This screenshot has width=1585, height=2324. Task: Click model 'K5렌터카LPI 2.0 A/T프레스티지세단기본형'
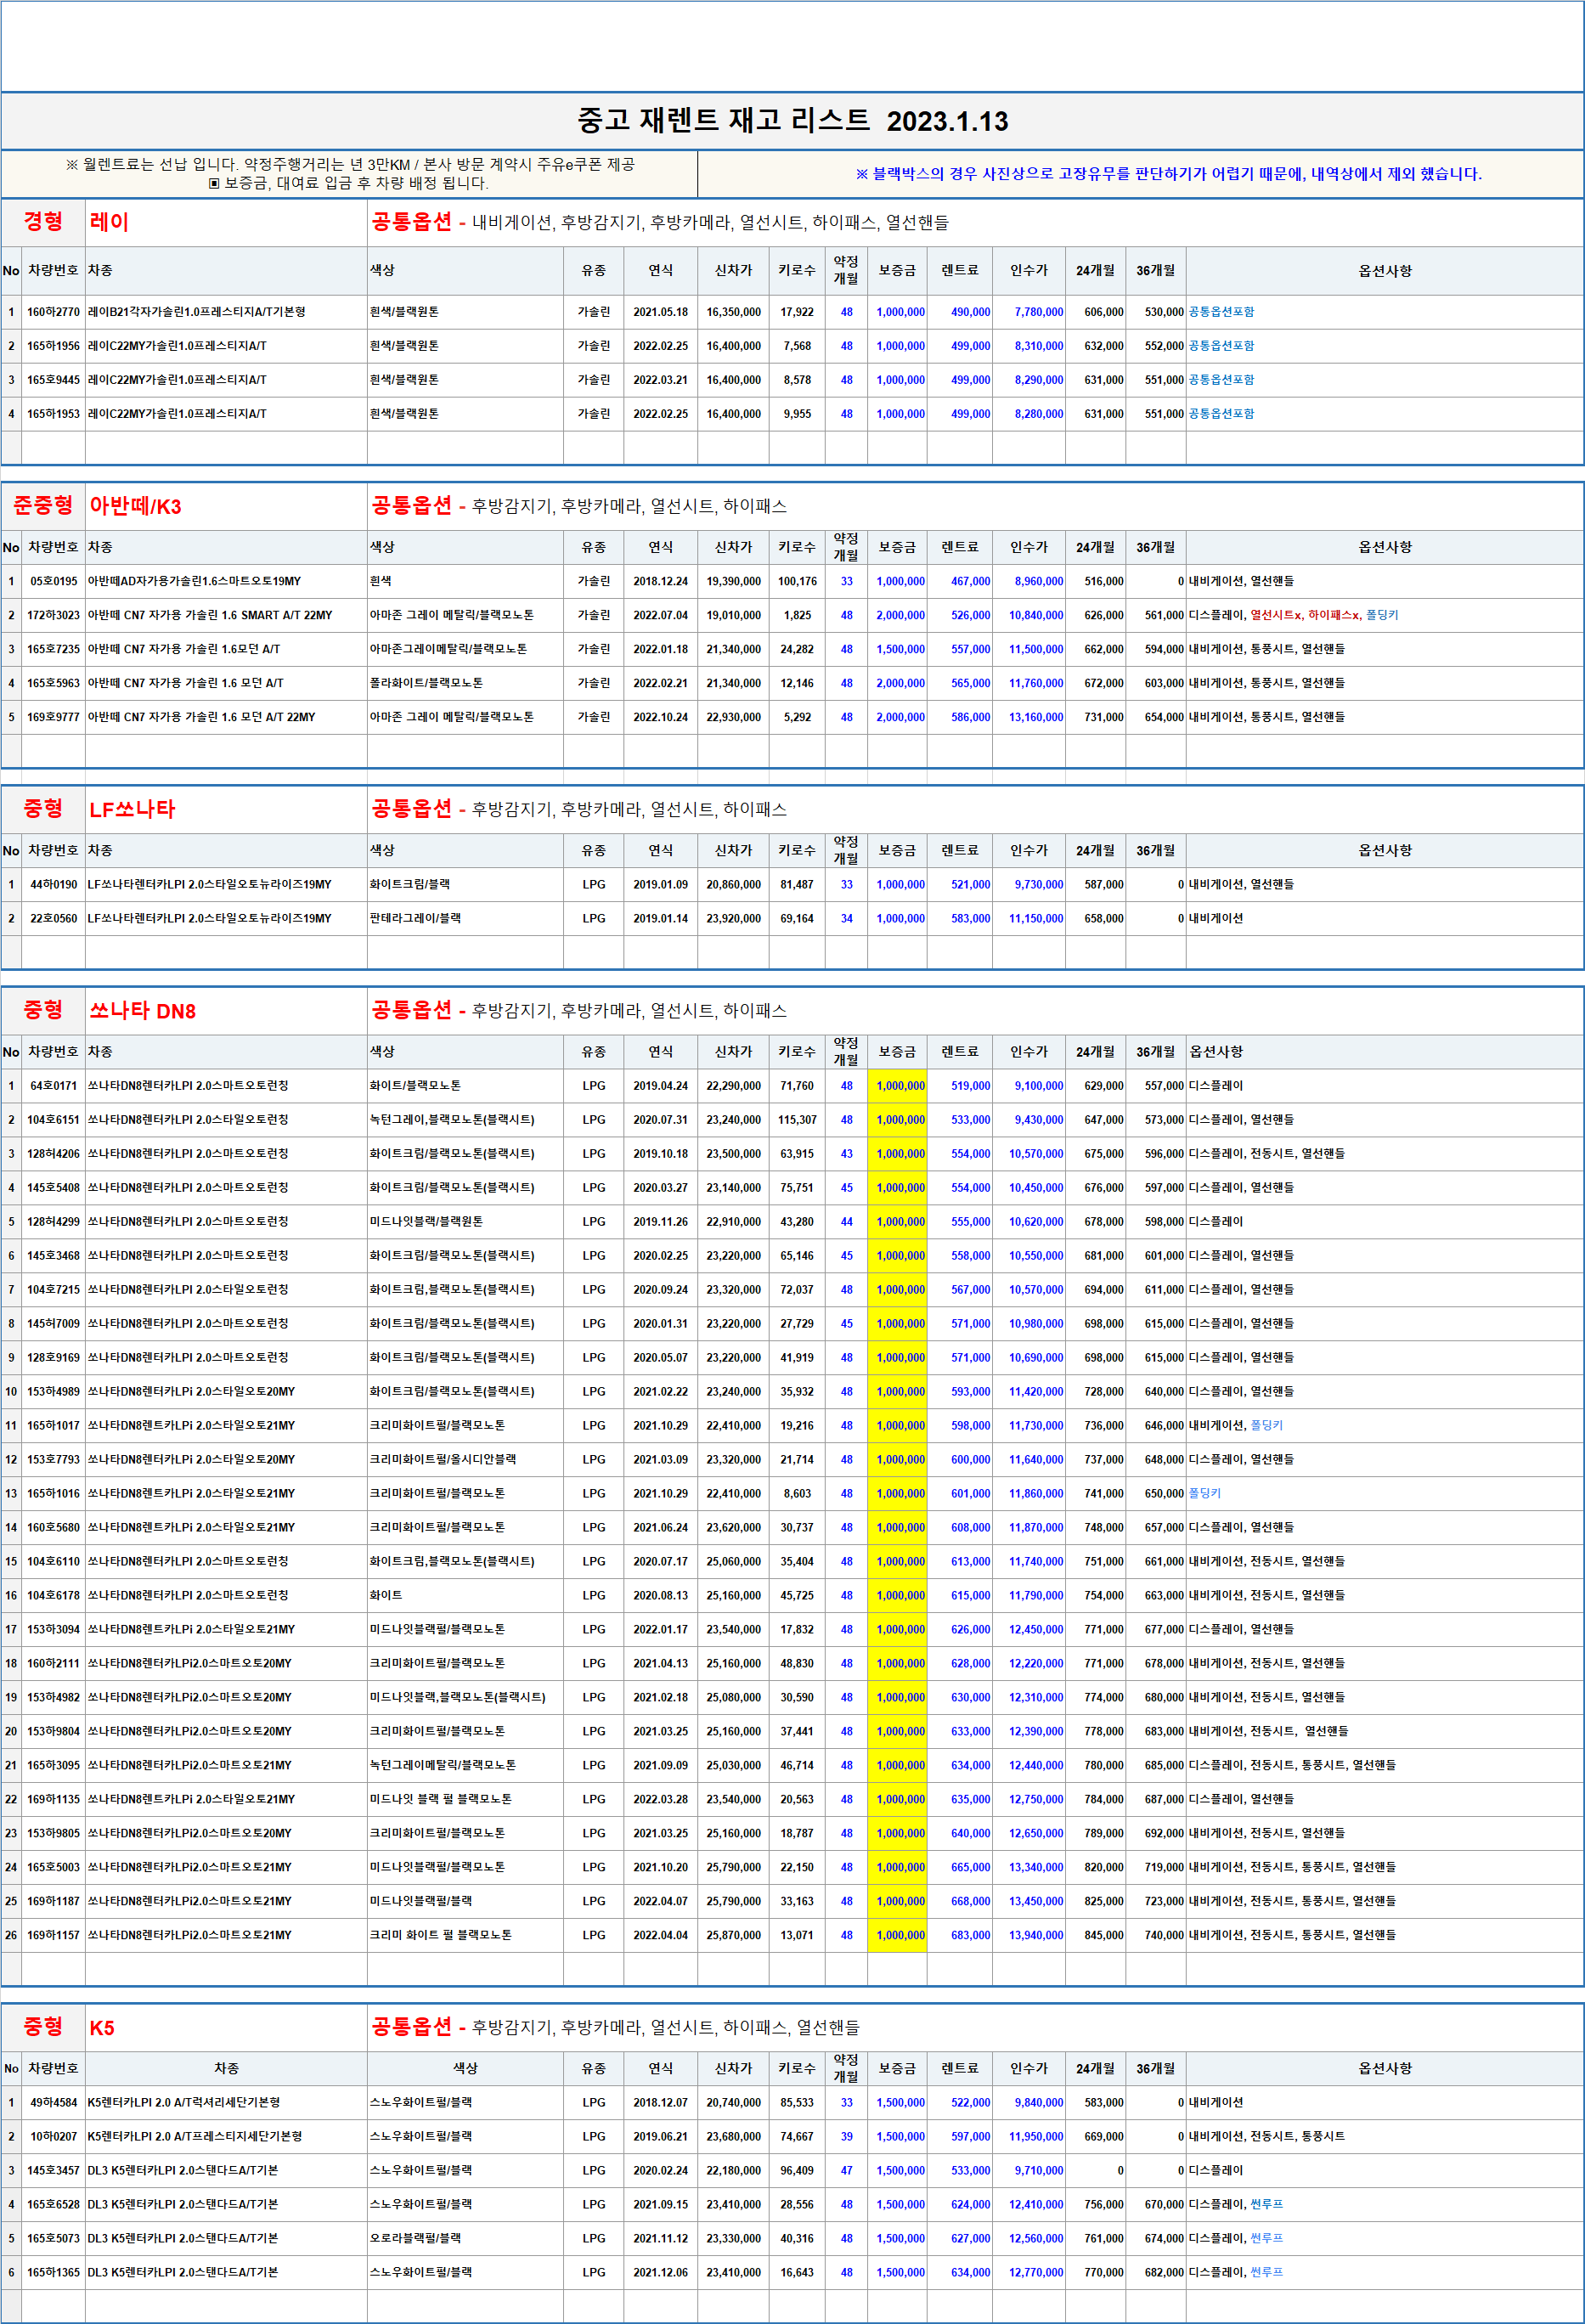click(195, 2137)
